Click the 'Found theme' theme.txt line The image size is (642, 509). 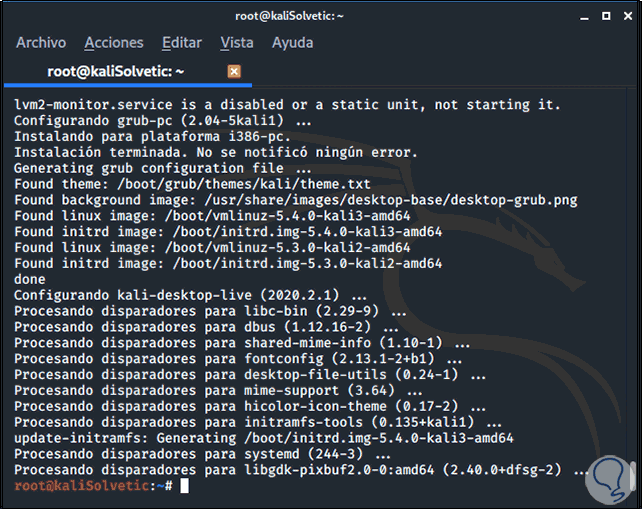[192, 184]
